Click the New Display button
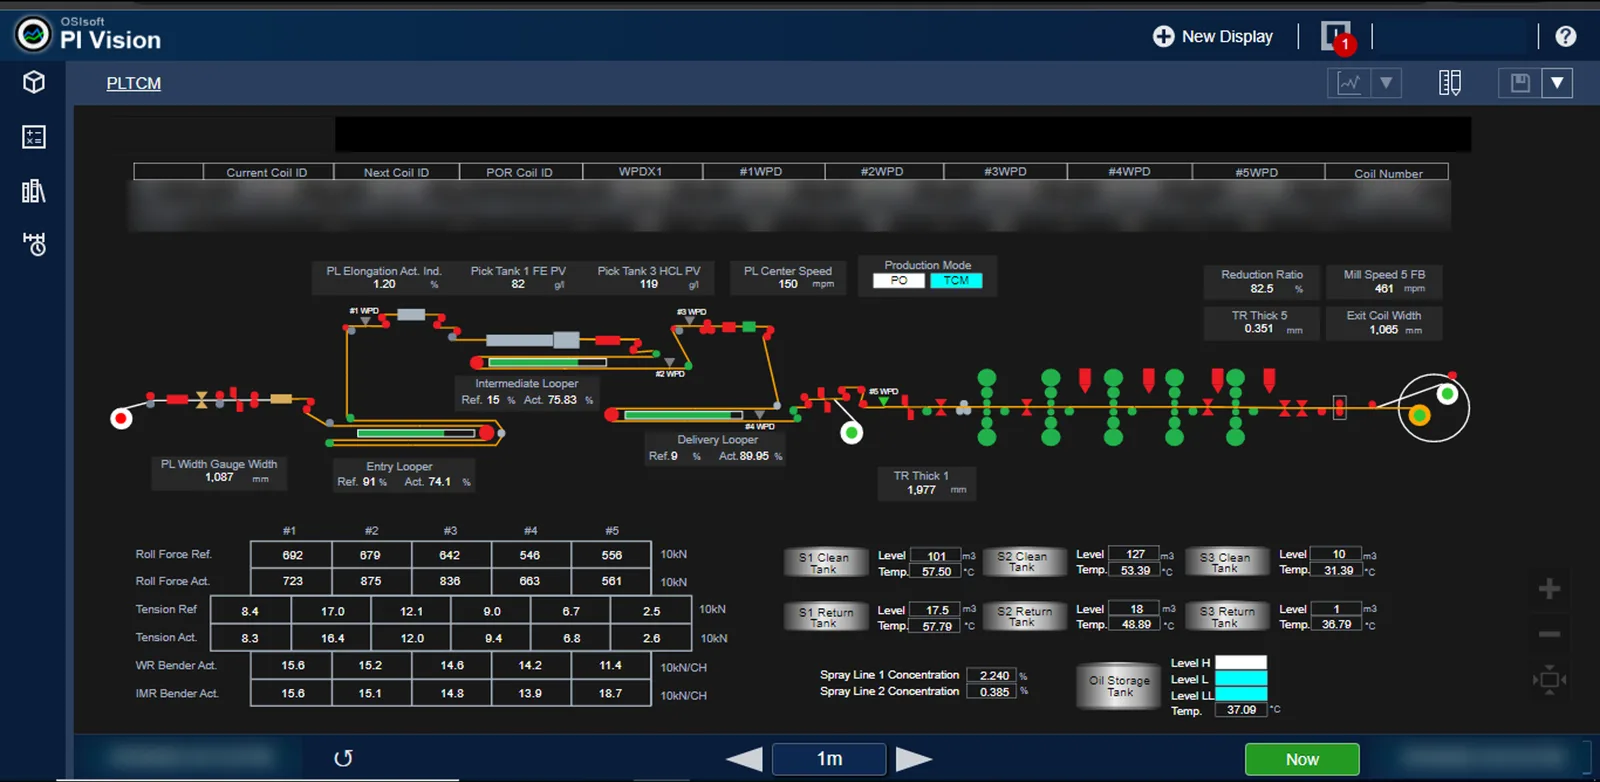1600x782 pixels. [x=1213, y=36]
